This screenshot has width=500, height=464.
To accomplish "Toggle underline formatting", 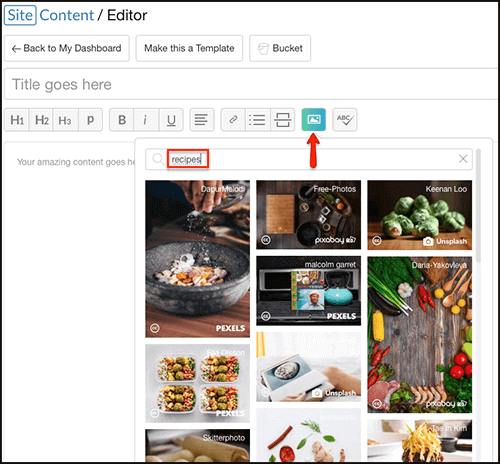I will (x=171, y=120).
